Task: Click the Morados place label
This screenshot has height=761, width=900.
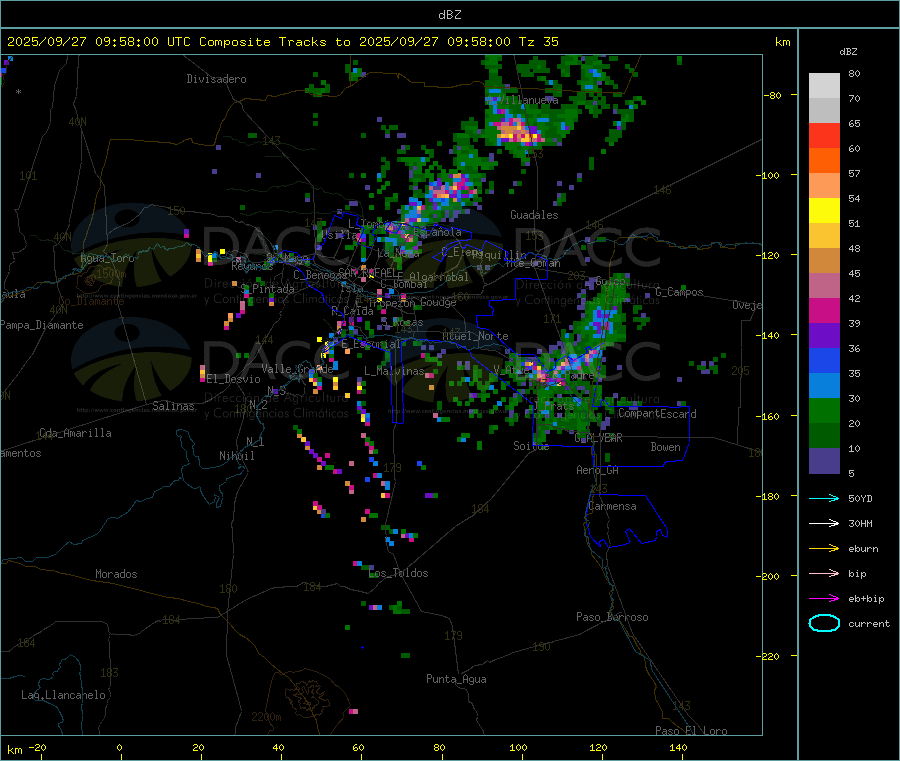Action: click(x=116, y=574)
